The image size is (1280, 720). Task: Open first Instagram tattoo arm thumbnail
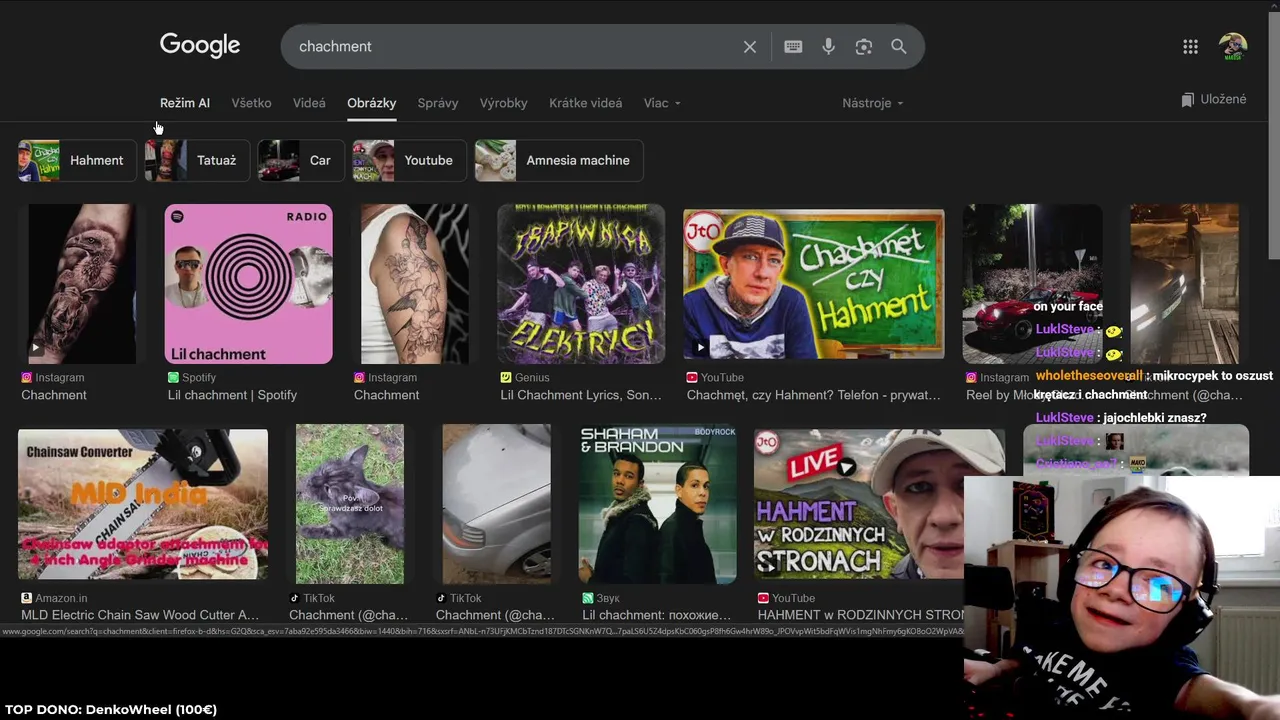(x=82, y=284)
